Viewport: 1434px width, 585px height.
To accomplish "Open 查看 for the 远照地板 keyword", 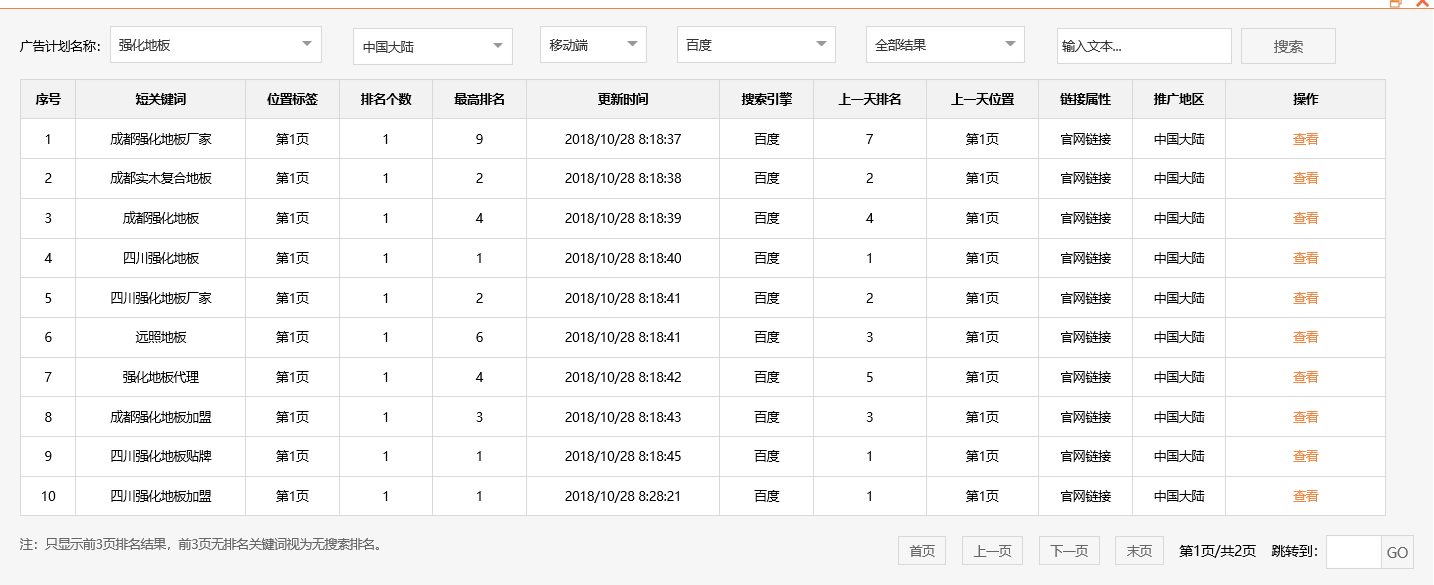I will click(x=1306, y=337).
